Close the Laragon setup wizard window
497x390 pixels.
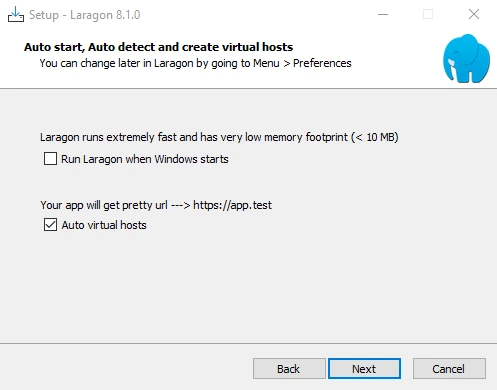tap(474, 14)
